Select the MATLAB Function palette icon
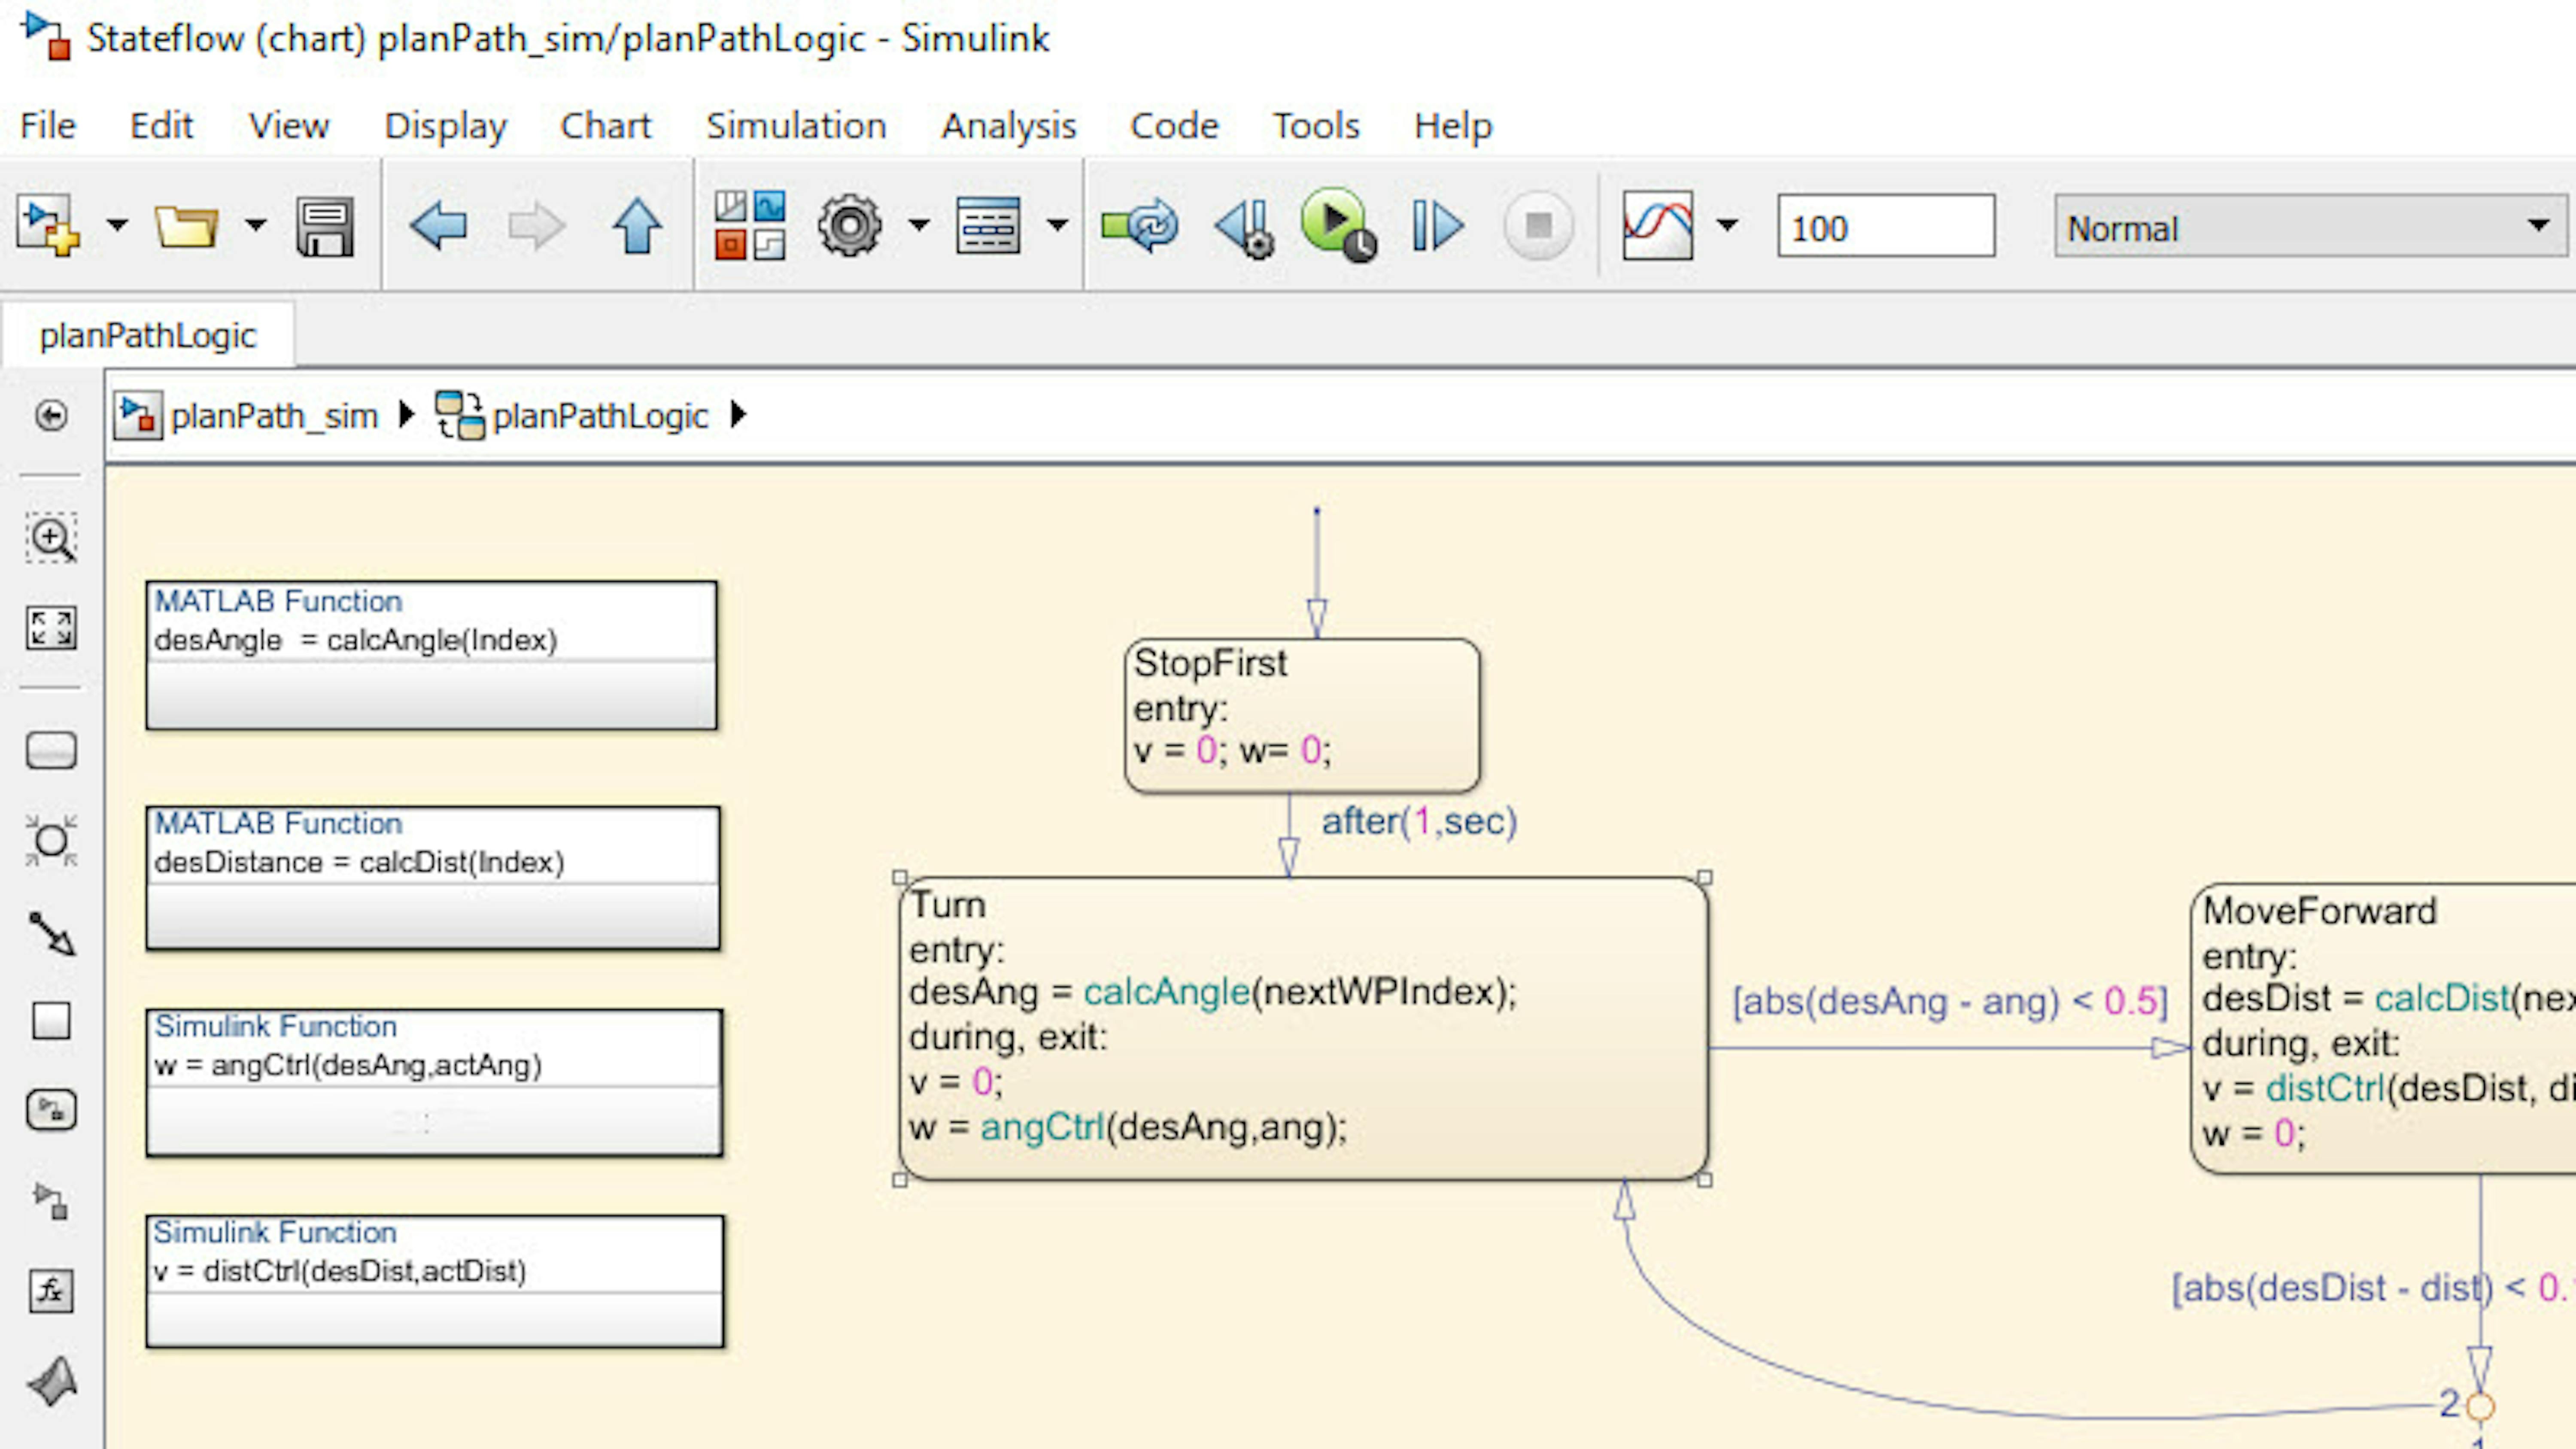The width and height of the screenshot is (2576, 1449). 51,1383
